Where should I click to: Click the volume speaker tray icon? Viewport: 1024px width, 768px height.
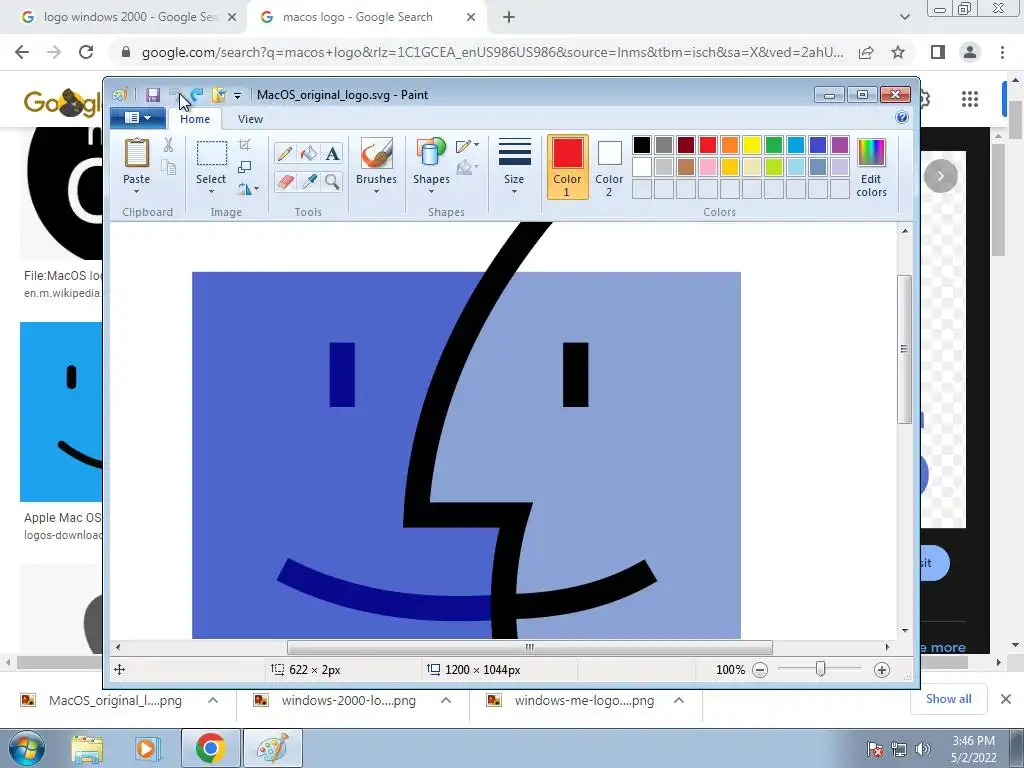[x=923, y=749]
